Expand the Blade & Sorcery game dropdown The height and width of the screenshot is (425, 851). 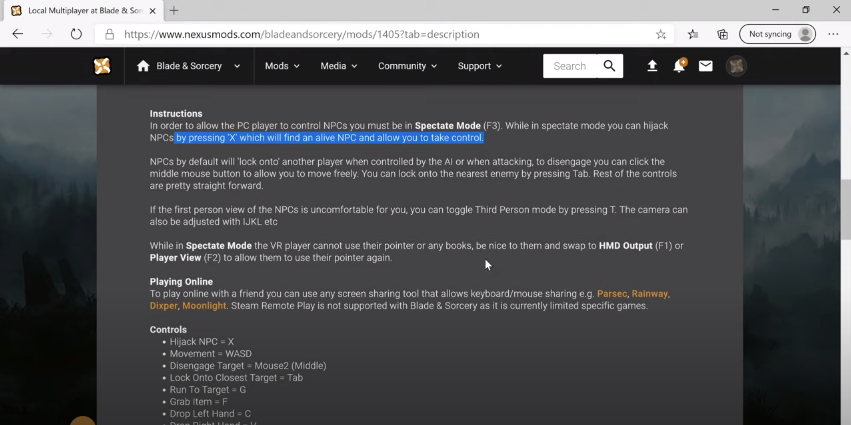[237, 66]
